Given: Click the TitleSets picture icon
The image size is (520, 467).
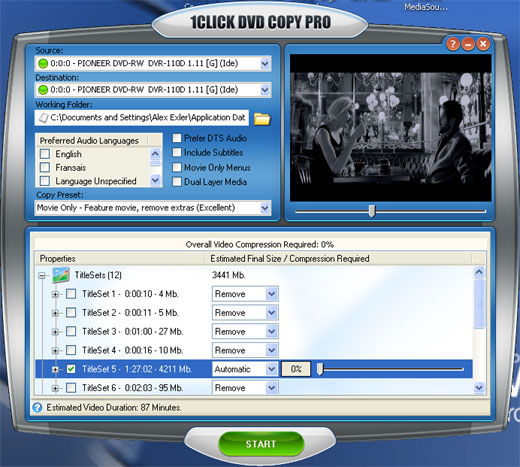Looking at the screenshot, I should pos(61,275).
